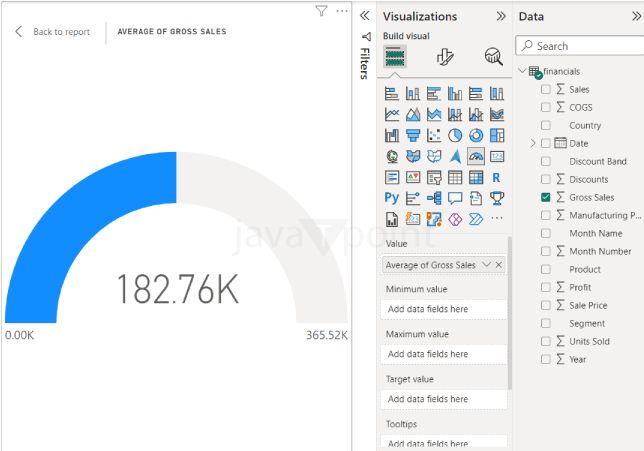This screenshot has width=644, height=451.
Task: Check the Country field checkbox
Action: (545, 125)
